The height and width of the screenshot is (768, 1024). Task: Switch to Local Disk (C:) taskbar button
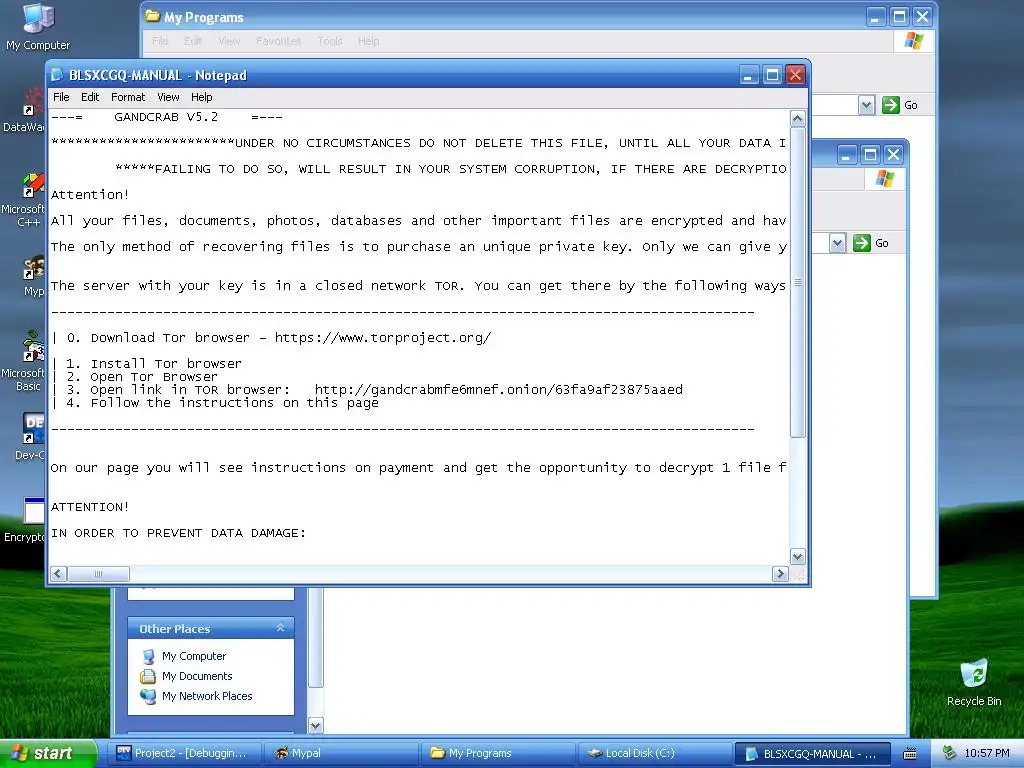coord(654,753)
